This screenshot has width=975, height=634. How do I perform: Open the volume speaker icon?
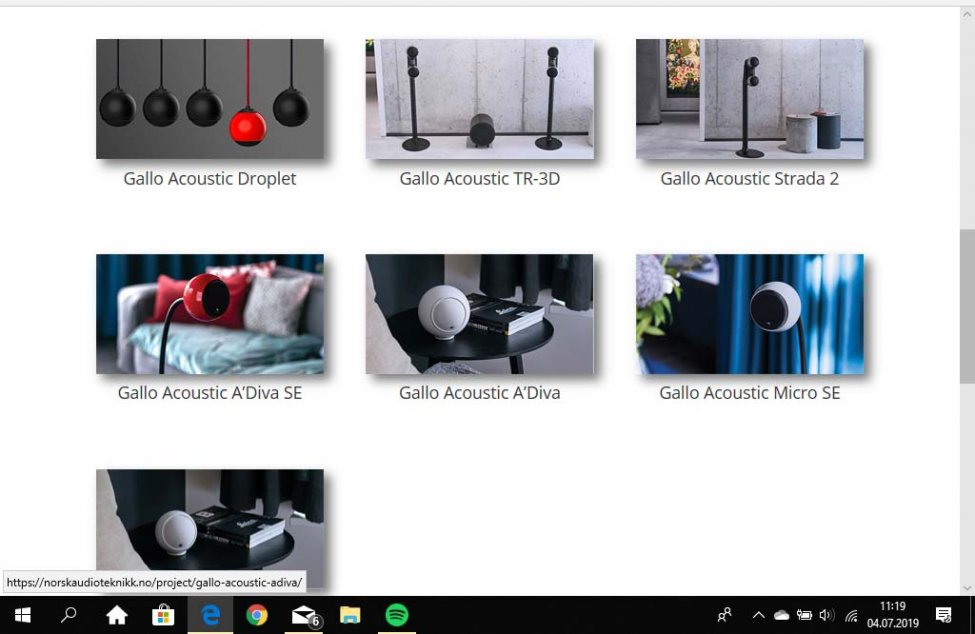[826, 615]
